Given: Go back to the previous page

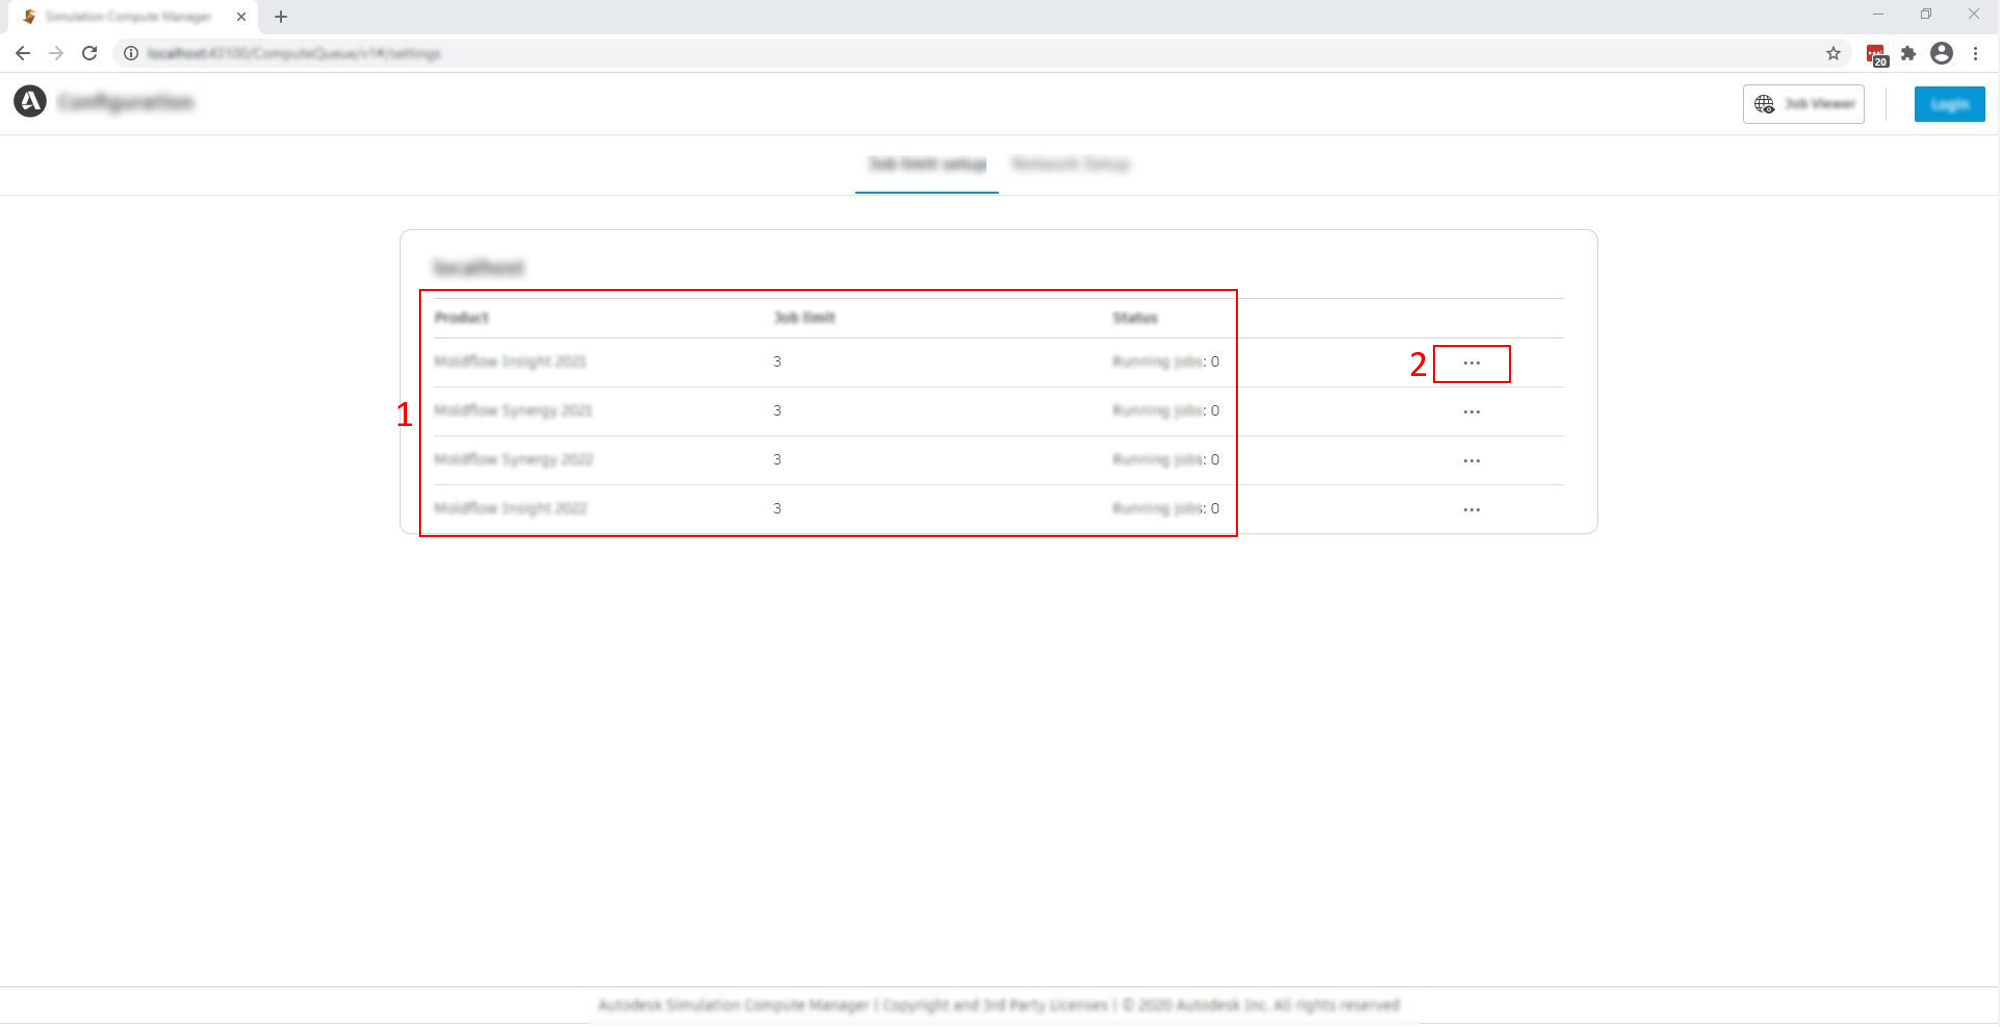Looking at the screenshot, I should click(23, 53).
